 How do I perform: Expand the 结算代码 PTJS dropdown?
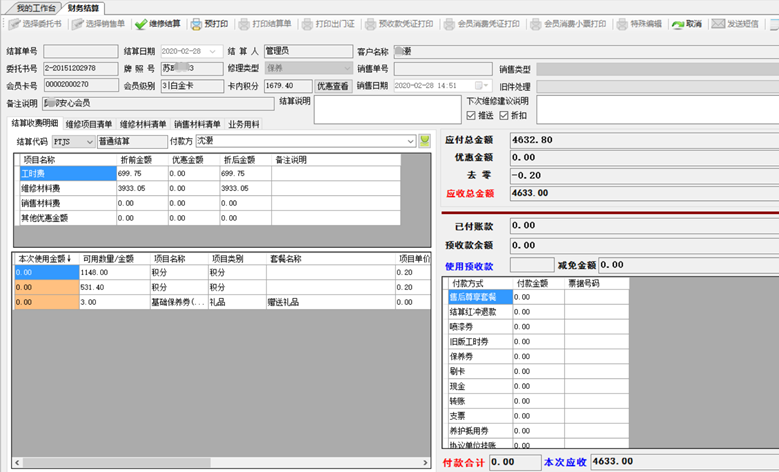(89, 141)
